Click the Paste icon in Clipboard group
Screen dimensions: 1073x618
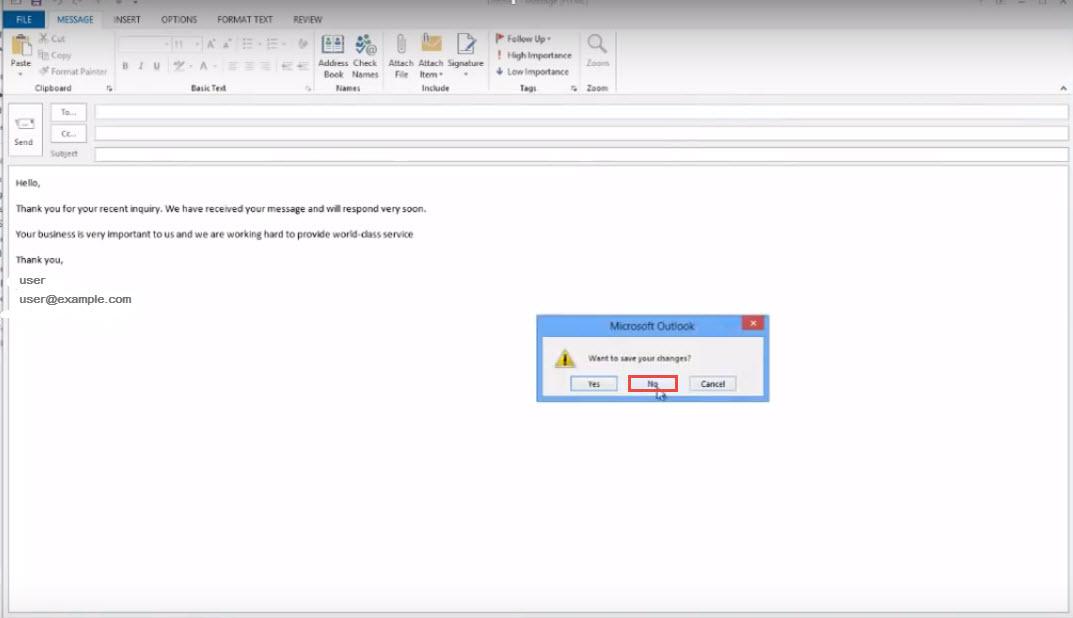(21, 46)
